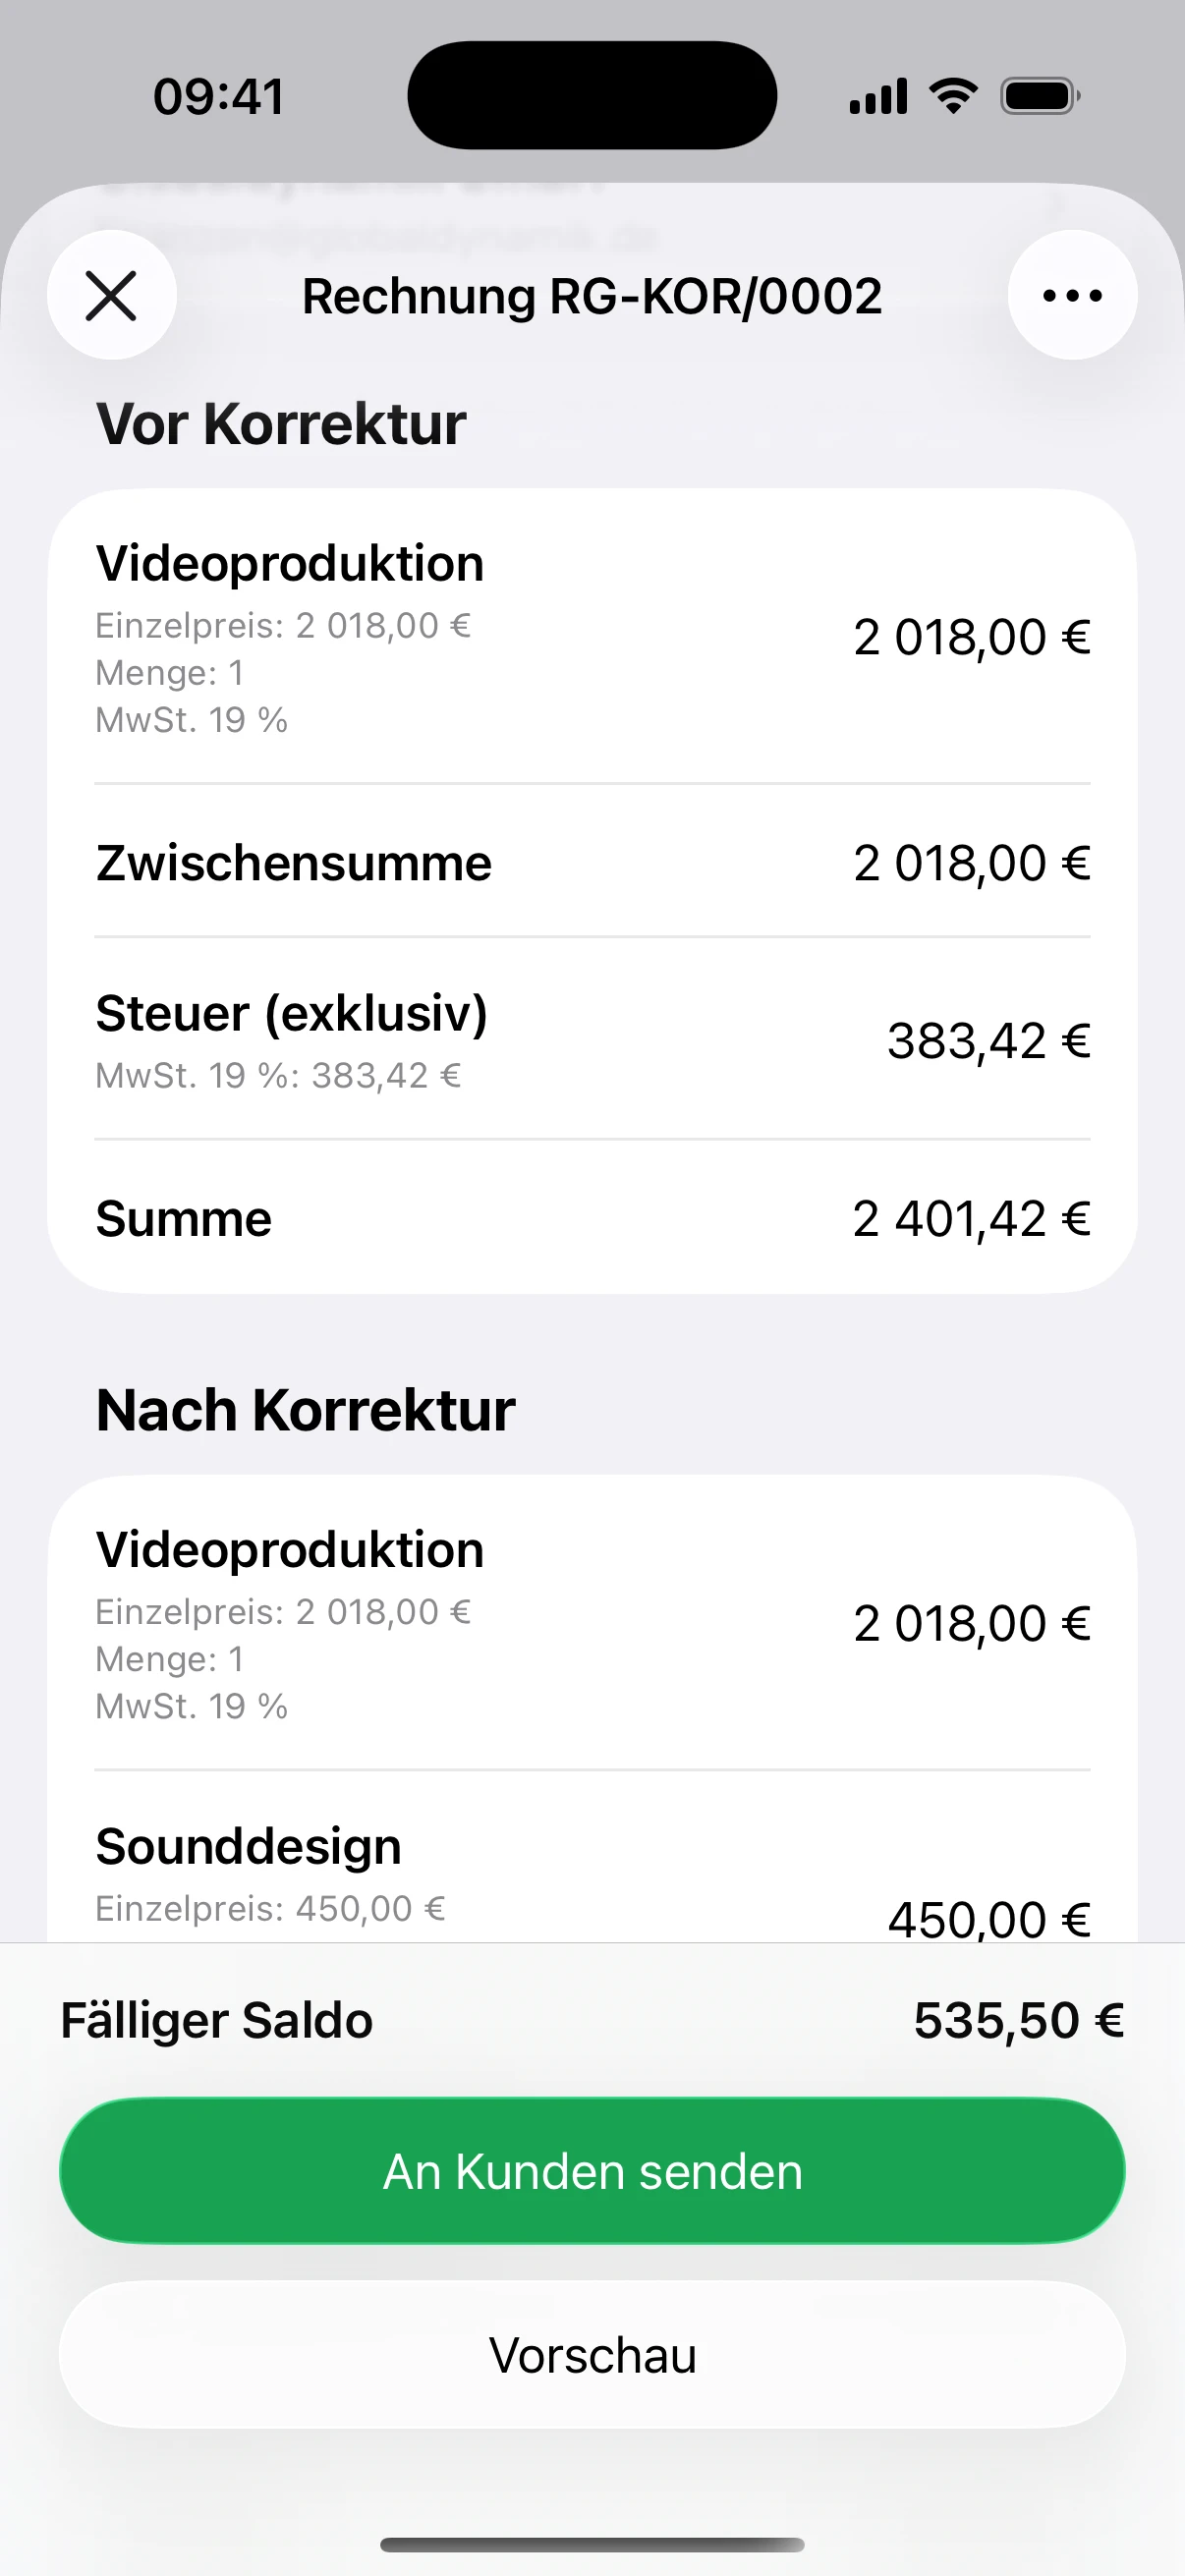Close the invoice sheet with X icon
1185x2576 pixels.
click(x=111, y=296)
